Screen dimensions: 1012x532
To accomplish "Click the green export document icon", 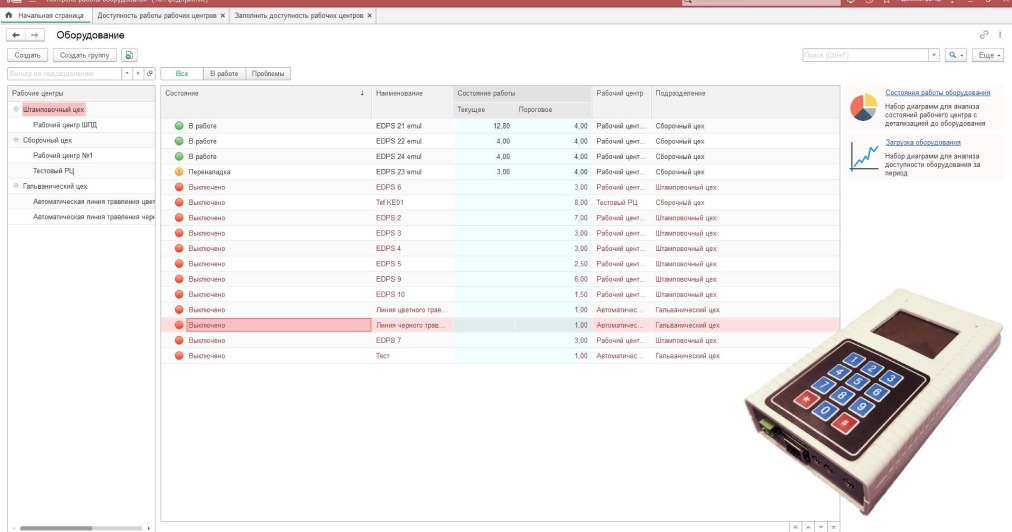I will 129,55.
